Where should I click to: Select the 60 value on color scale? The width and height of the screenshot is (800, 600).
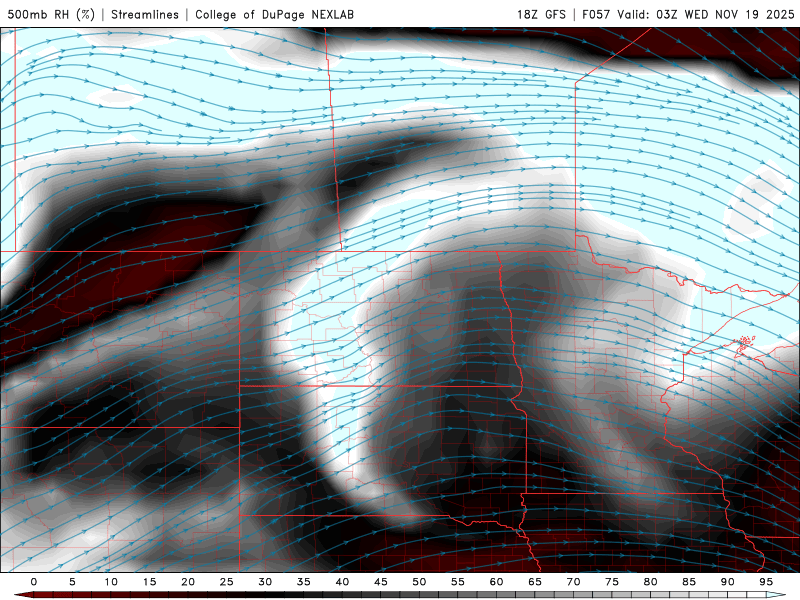(496, 582)
